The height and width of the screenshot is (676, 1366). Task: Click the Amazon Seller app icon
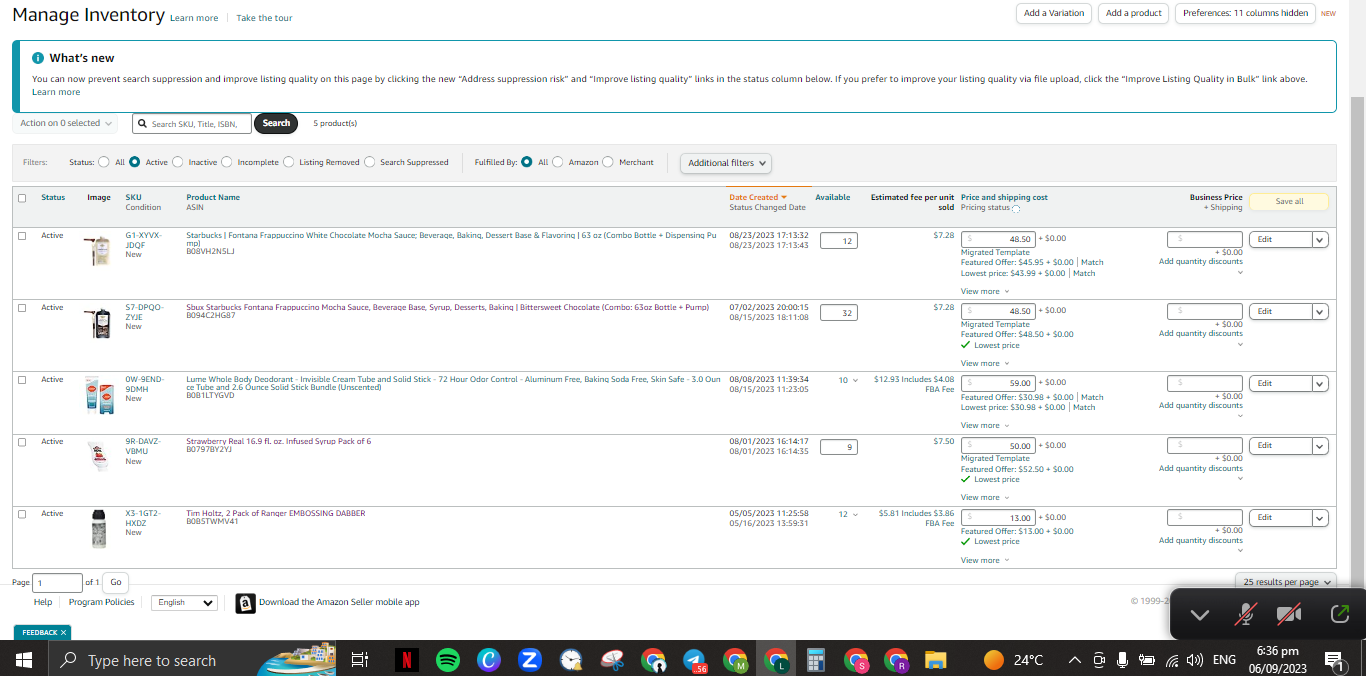246,603
